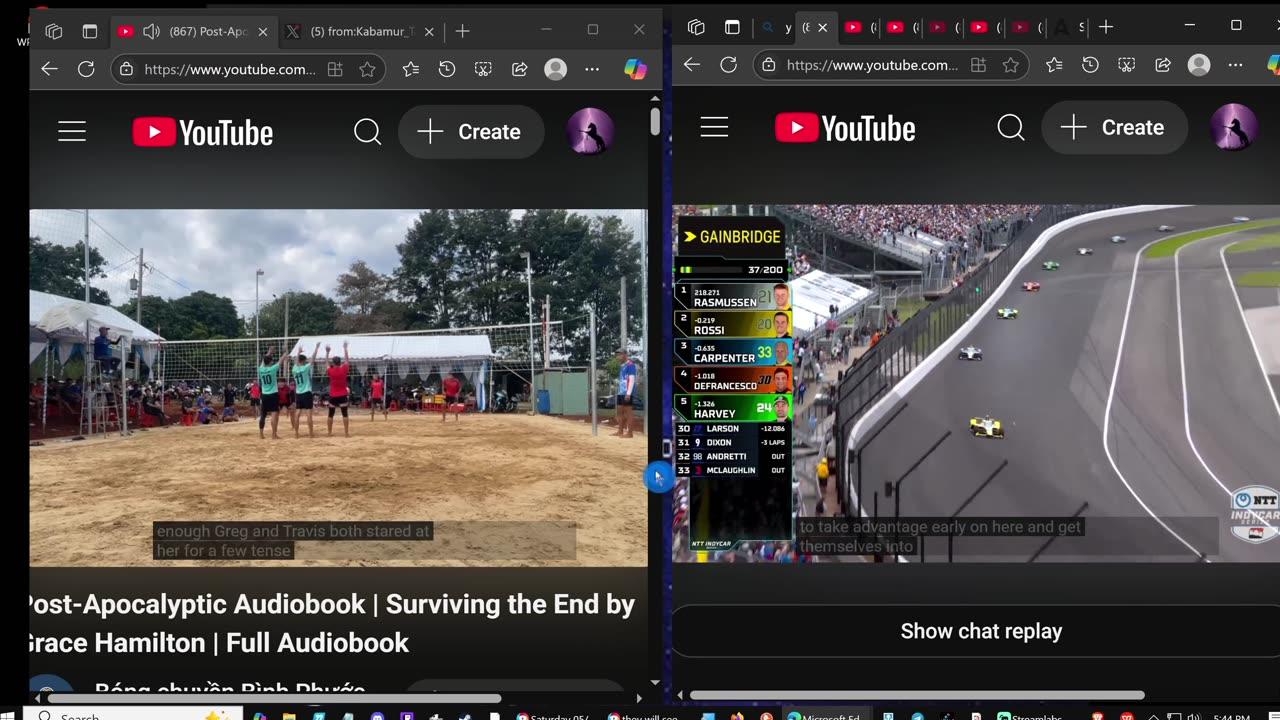1280x720 pixels.
Task: Go to YouTube home via right logo
Action: click(x=846, y=128)
